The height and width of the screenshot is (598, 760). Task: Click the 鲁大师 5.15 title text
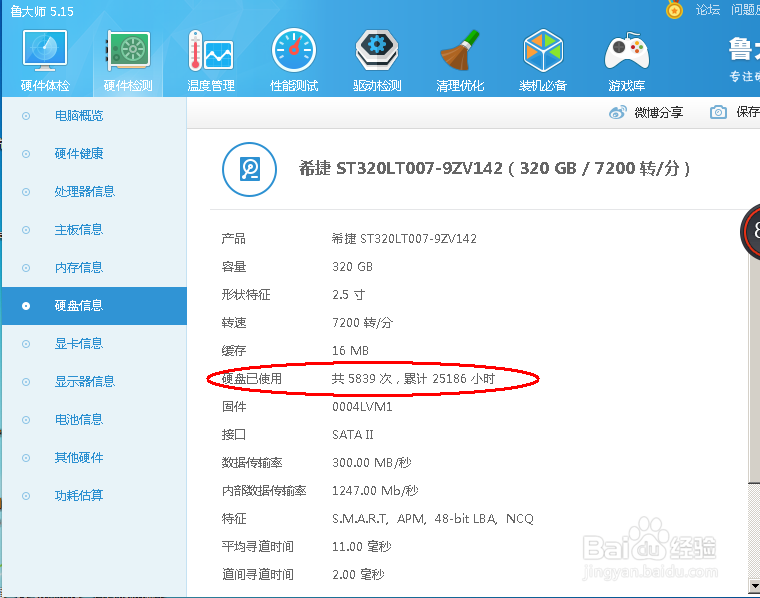pos(42,12)
